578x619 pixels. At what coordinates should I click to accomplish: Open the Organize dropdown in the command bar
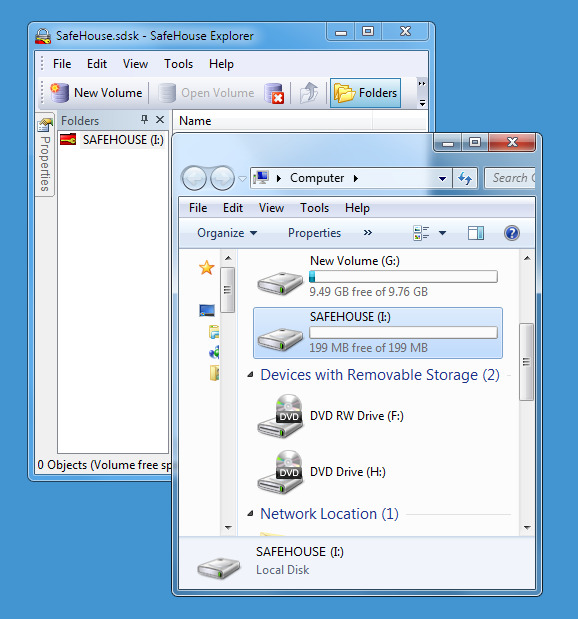click(227, 233)
